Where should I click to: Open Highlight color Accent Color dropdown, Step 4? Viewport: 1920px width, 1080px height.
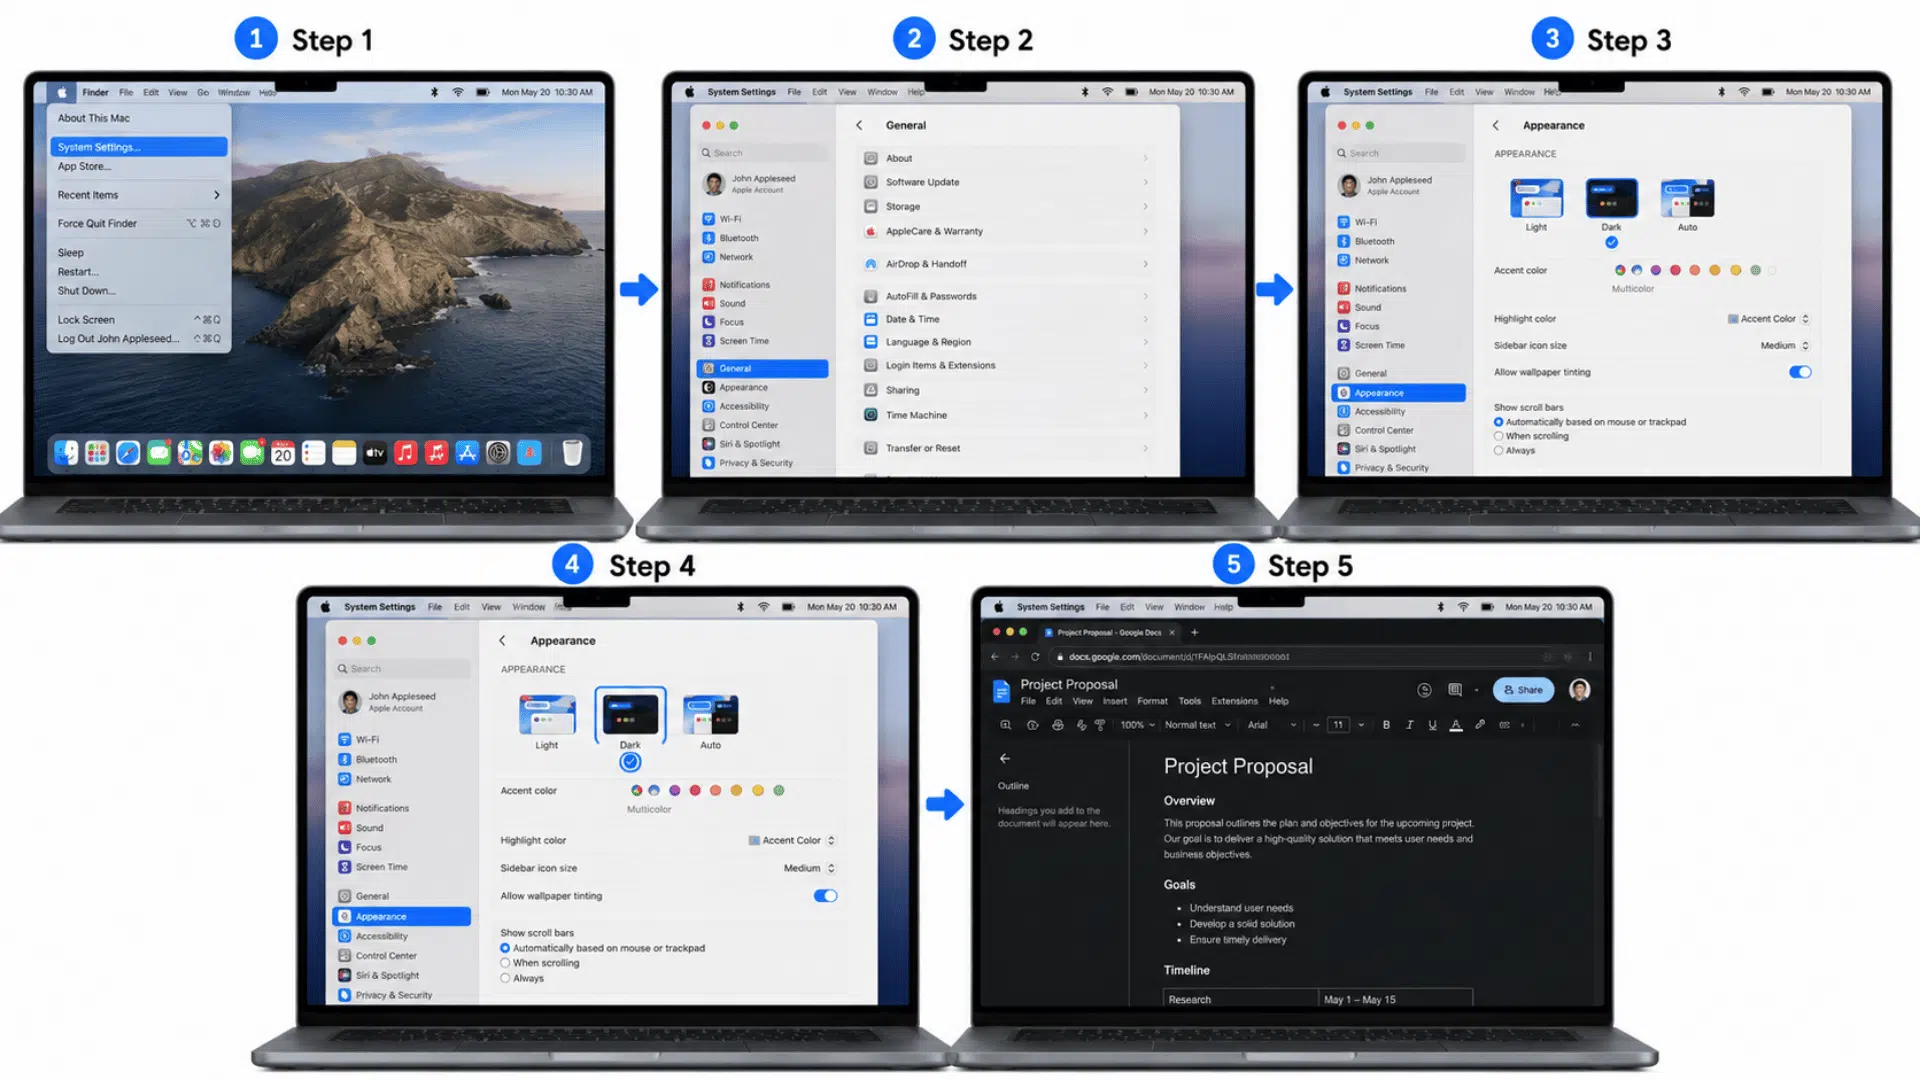pos(792,841)
